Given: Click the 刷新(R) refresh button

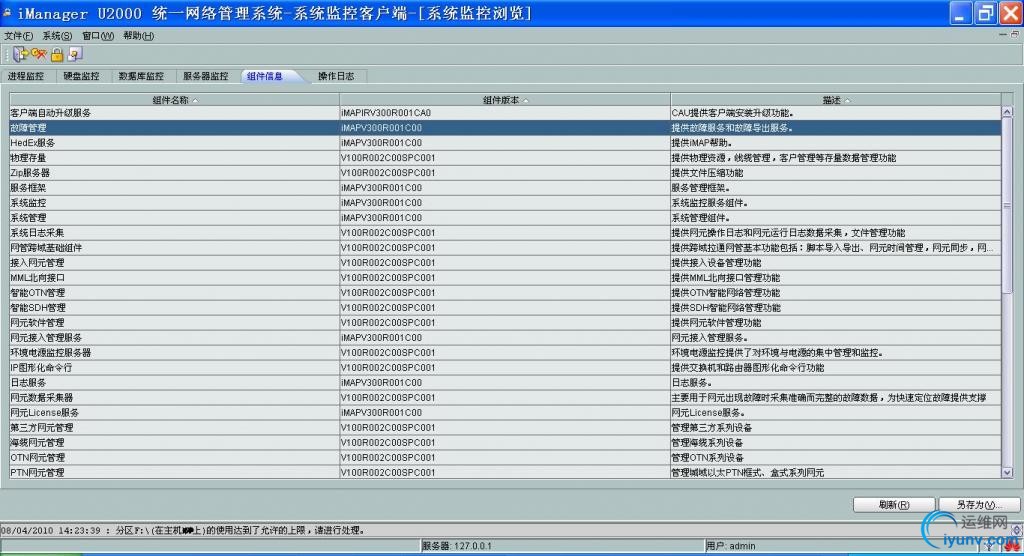Looking at the screenshot, I should (x=893, y=505).
